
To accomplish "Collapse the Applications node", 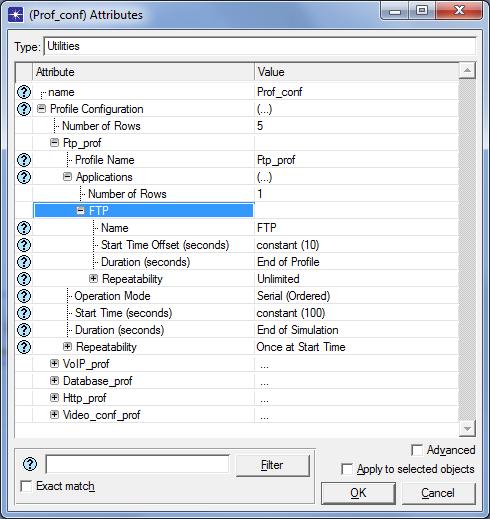I will (x=67, y=177).
